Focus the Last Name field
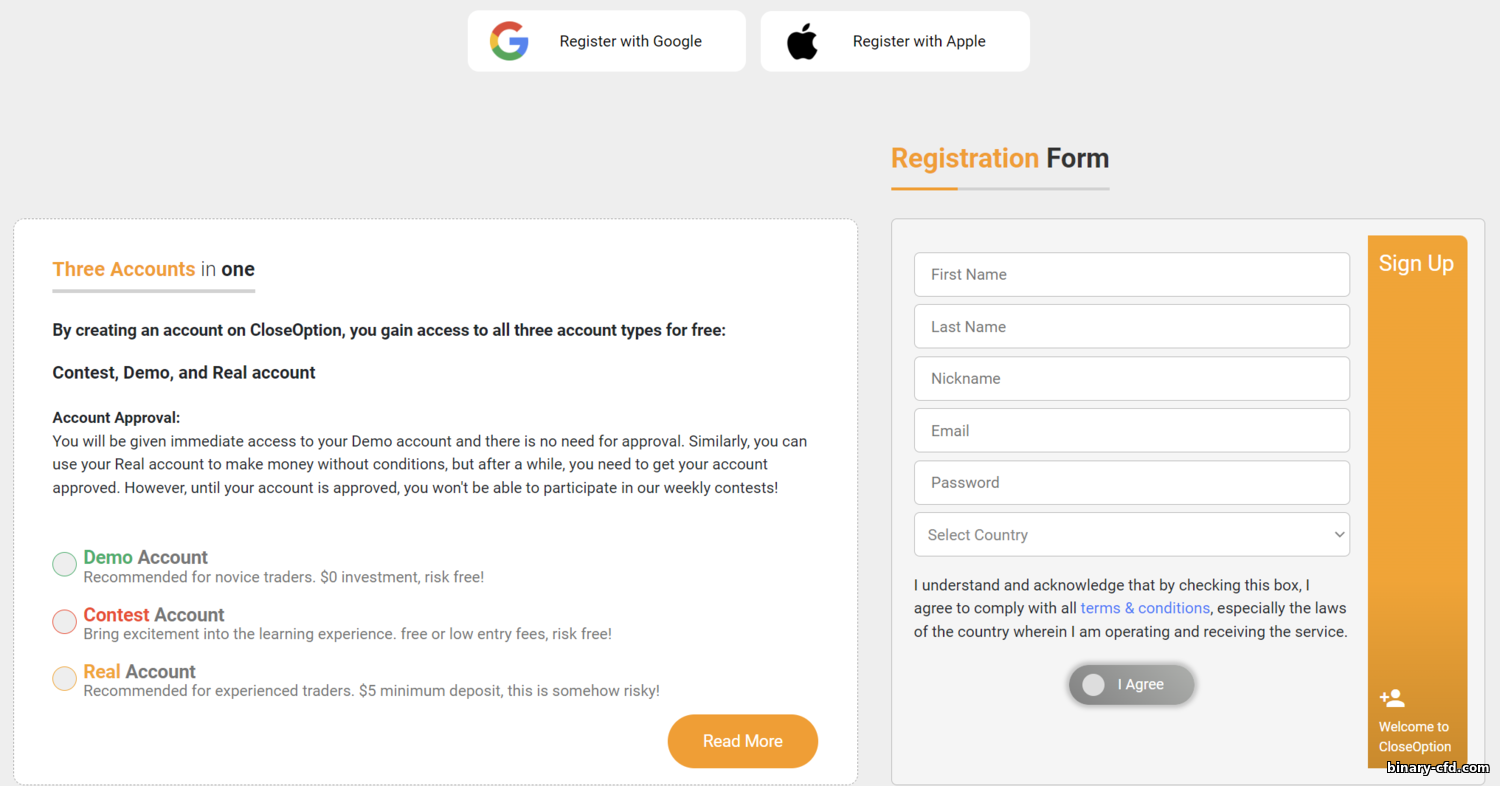Viewport: 1500px width, 786px height. click(x=1131, y=327)
